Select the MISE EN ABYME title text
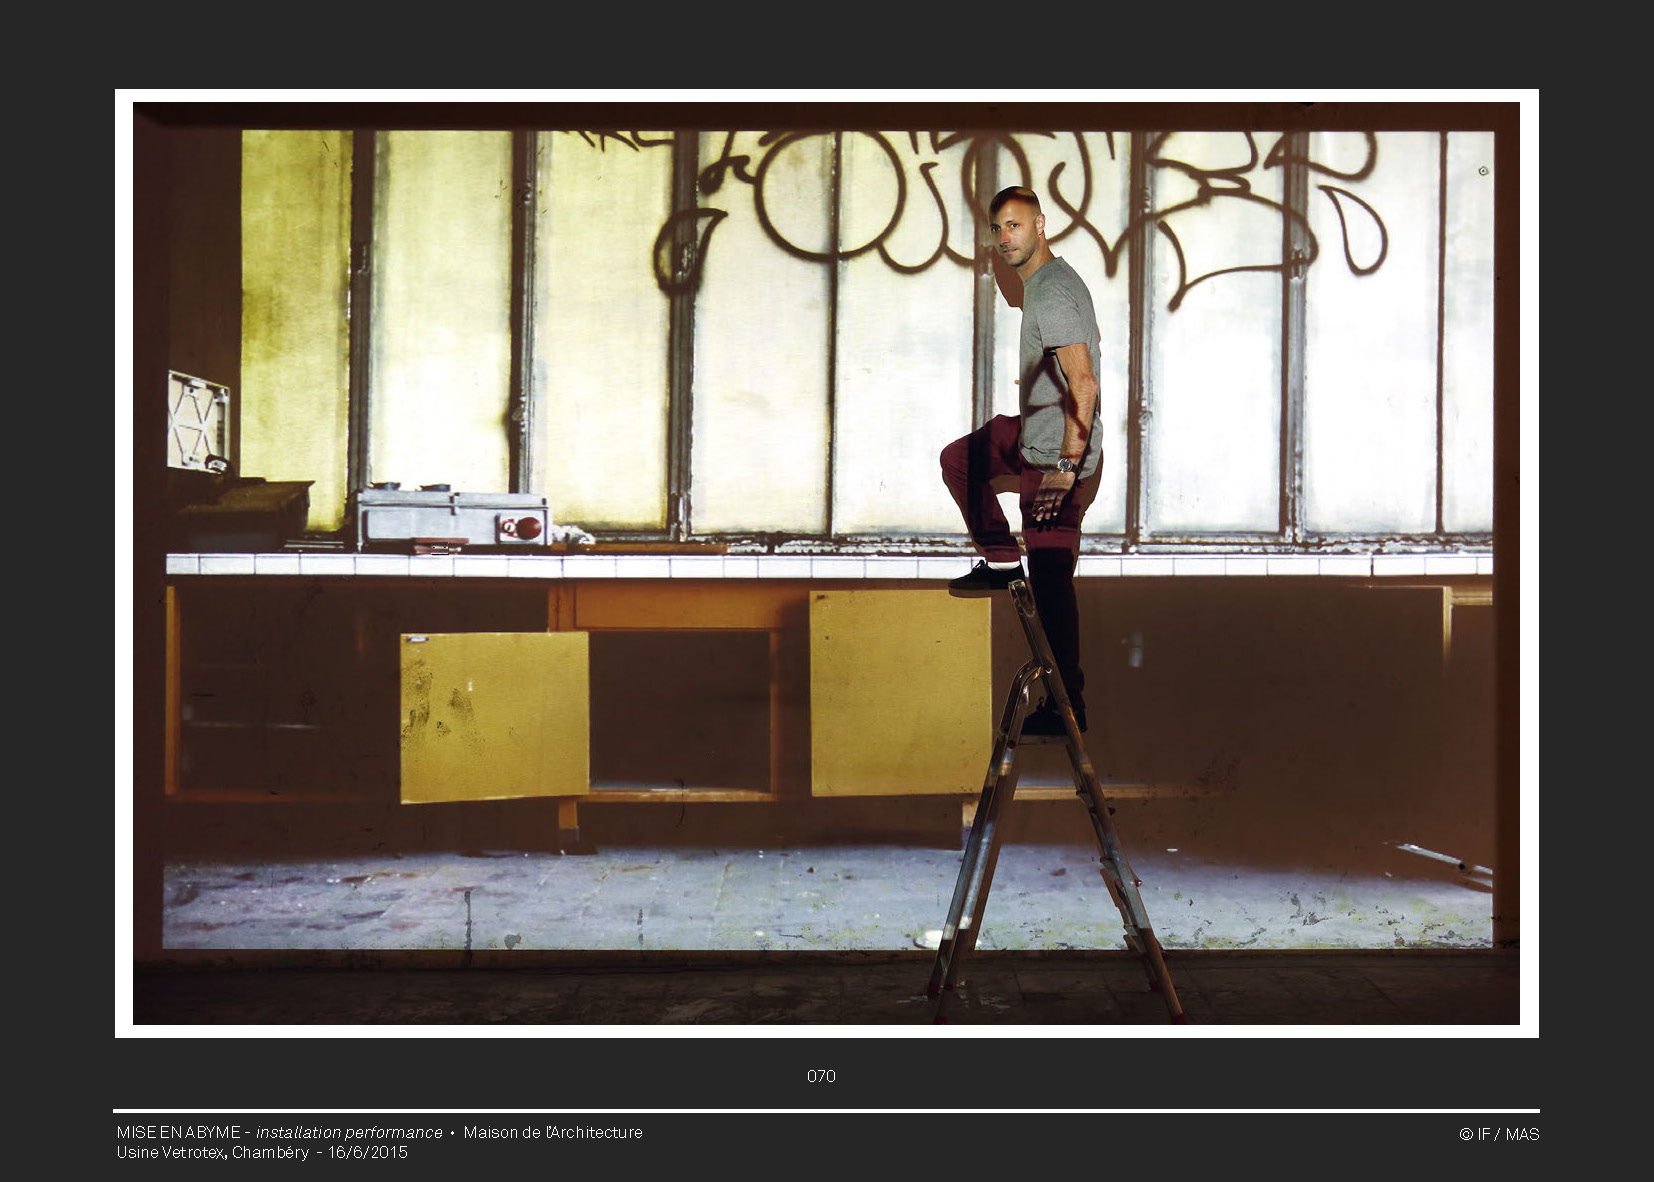The image size is (1654, 1182). pos(178,1132)
